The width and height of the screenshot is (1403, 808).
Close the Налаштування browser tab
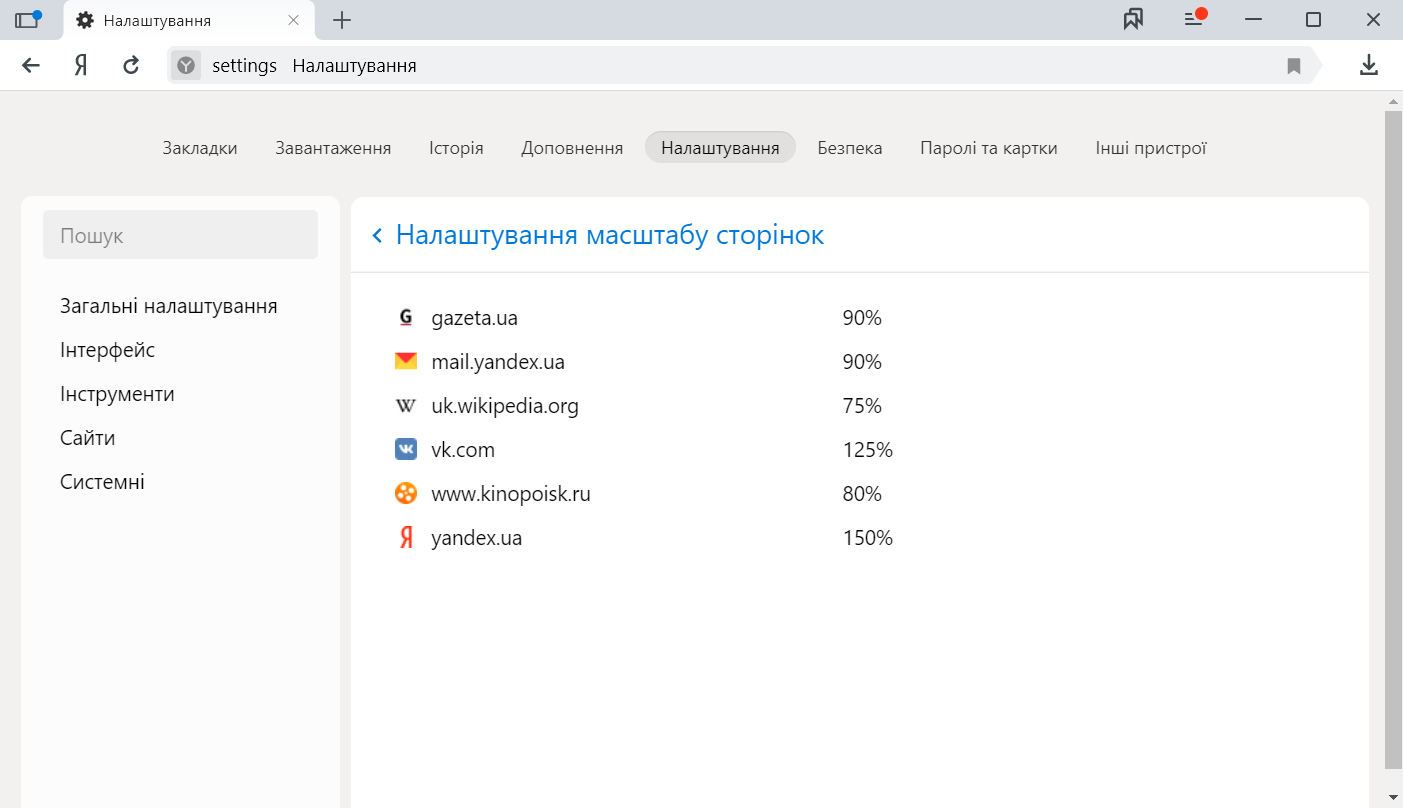click(293, 20)
